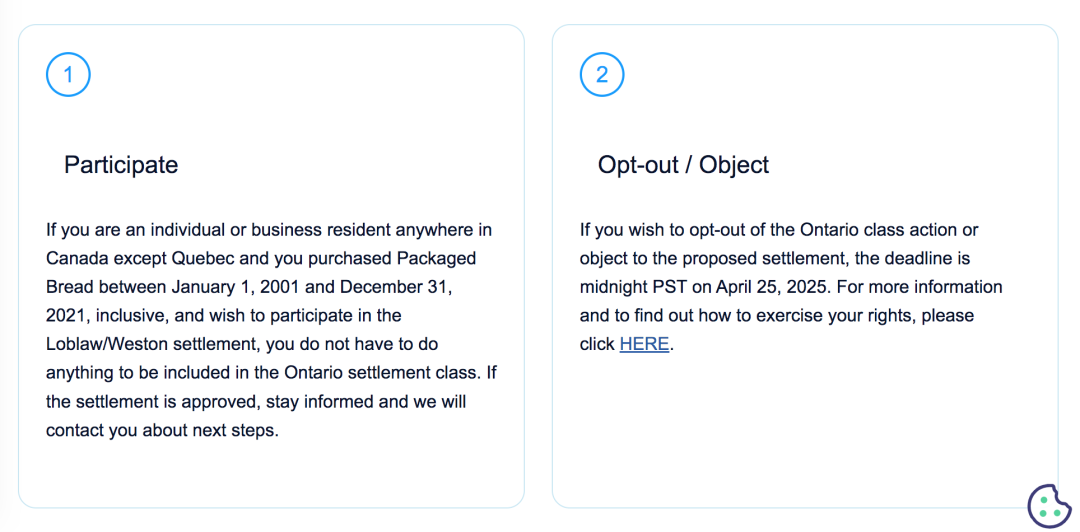The width and height of the screenshot is (1080, 532).
Task: Click the circled number 1 icon
Action: click(68, 74)
